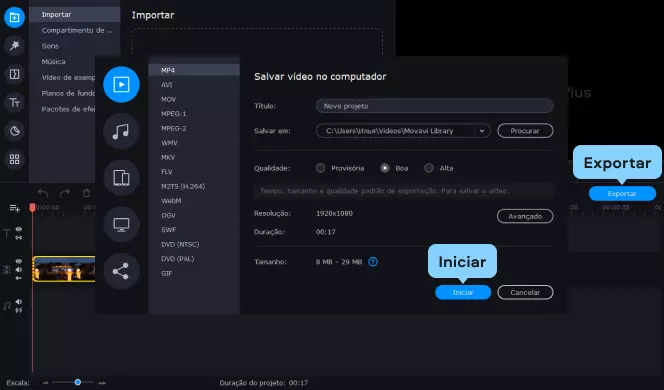Open the Import media tab icon
Screen dimensions: 664x390
pyautogui.click(x=14, y=17)
